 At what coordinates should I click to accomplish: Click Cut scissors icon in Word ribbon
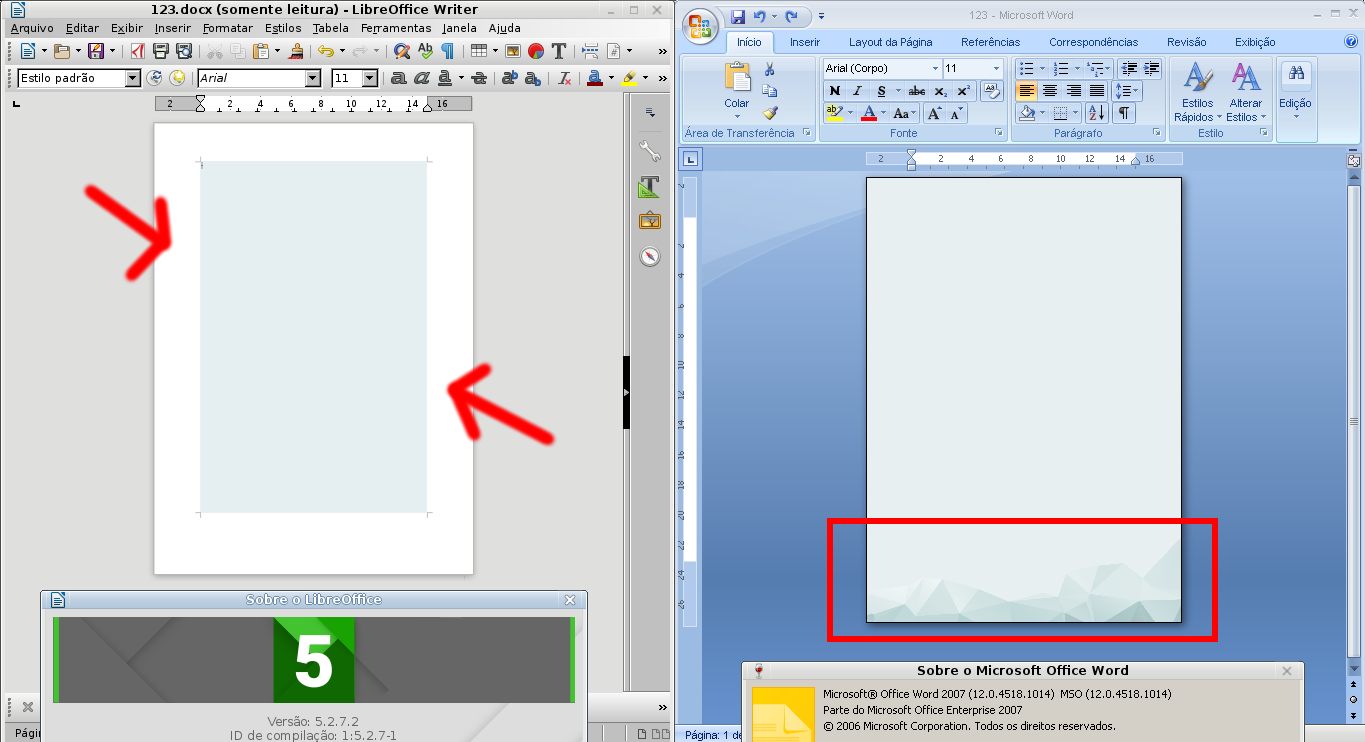tap(770, 69)
